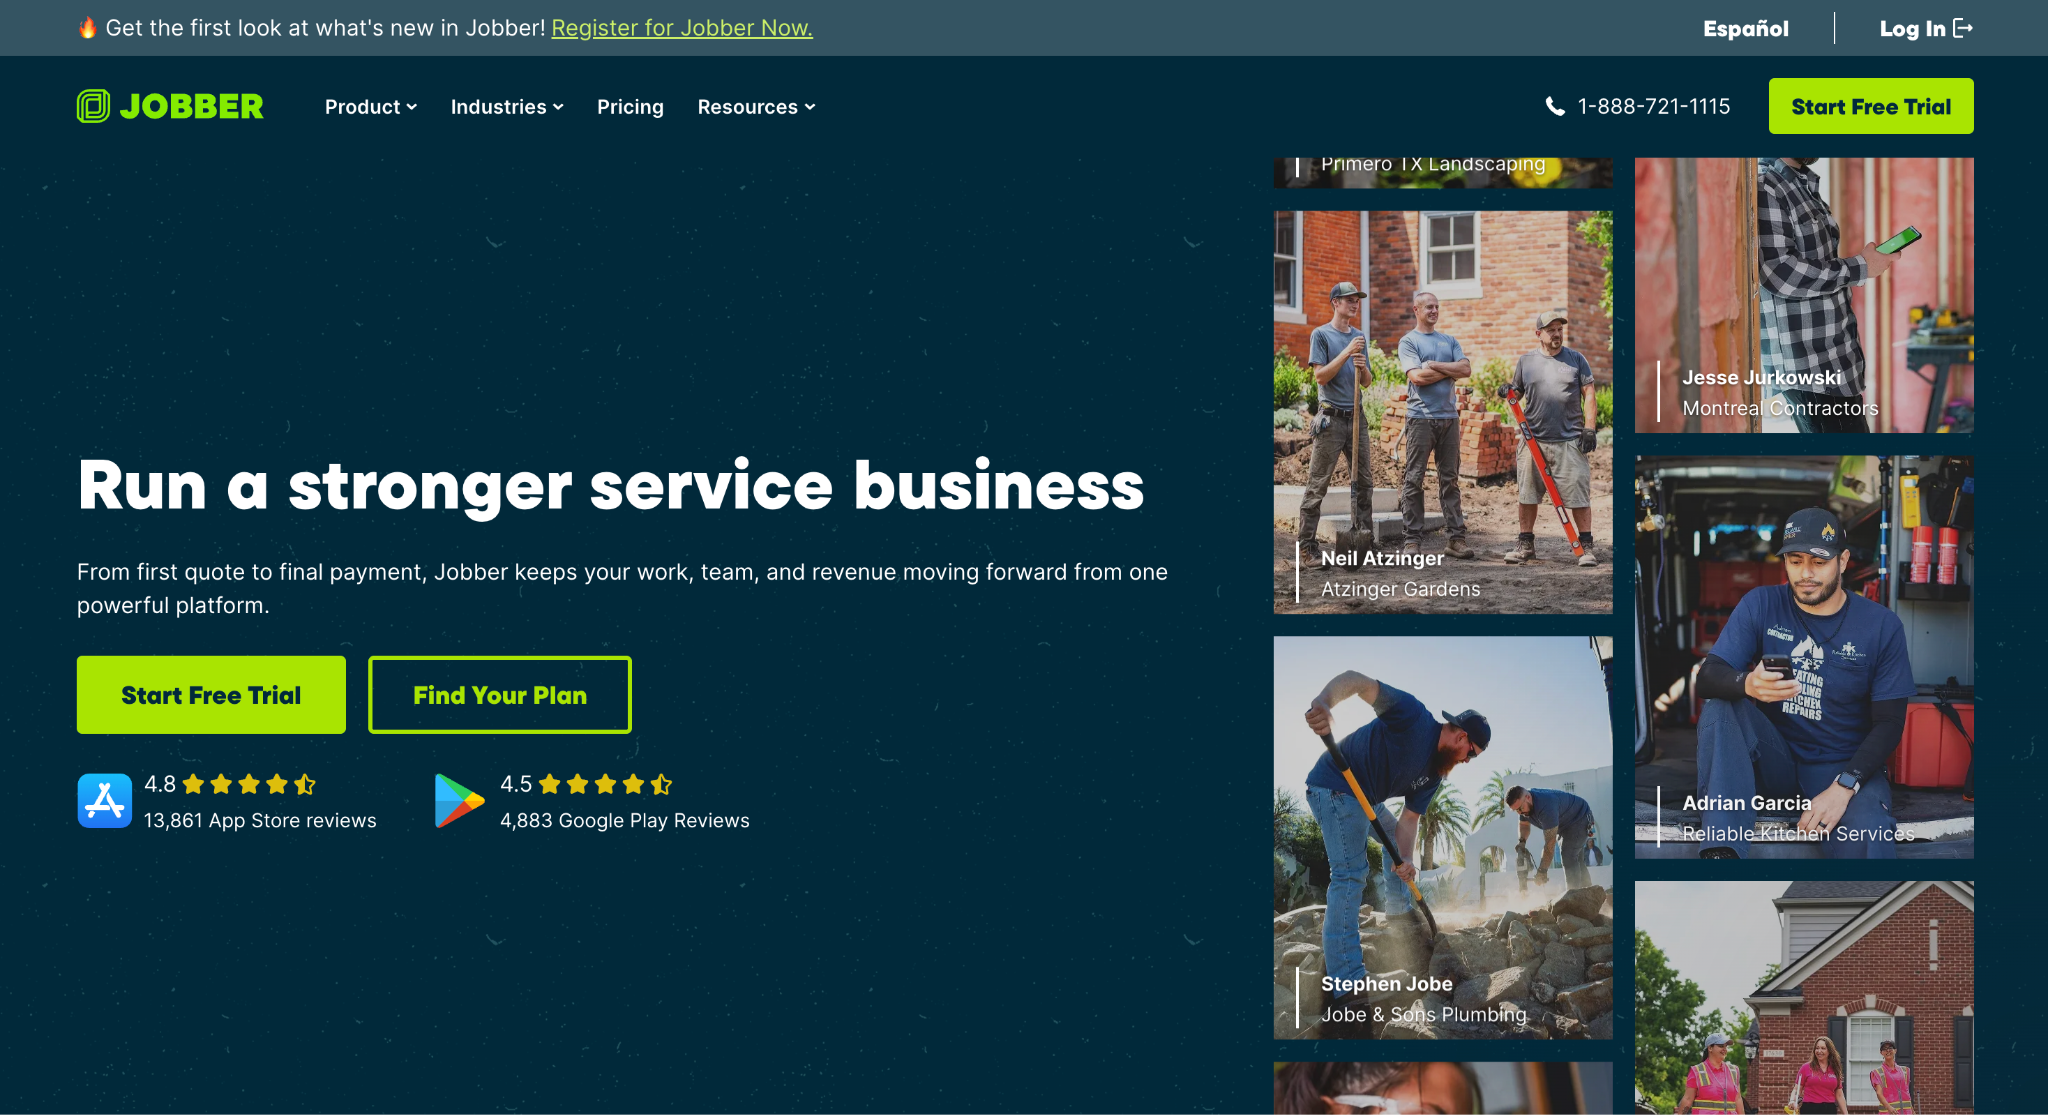Click the Atzinger Gardens caption

1400,589
